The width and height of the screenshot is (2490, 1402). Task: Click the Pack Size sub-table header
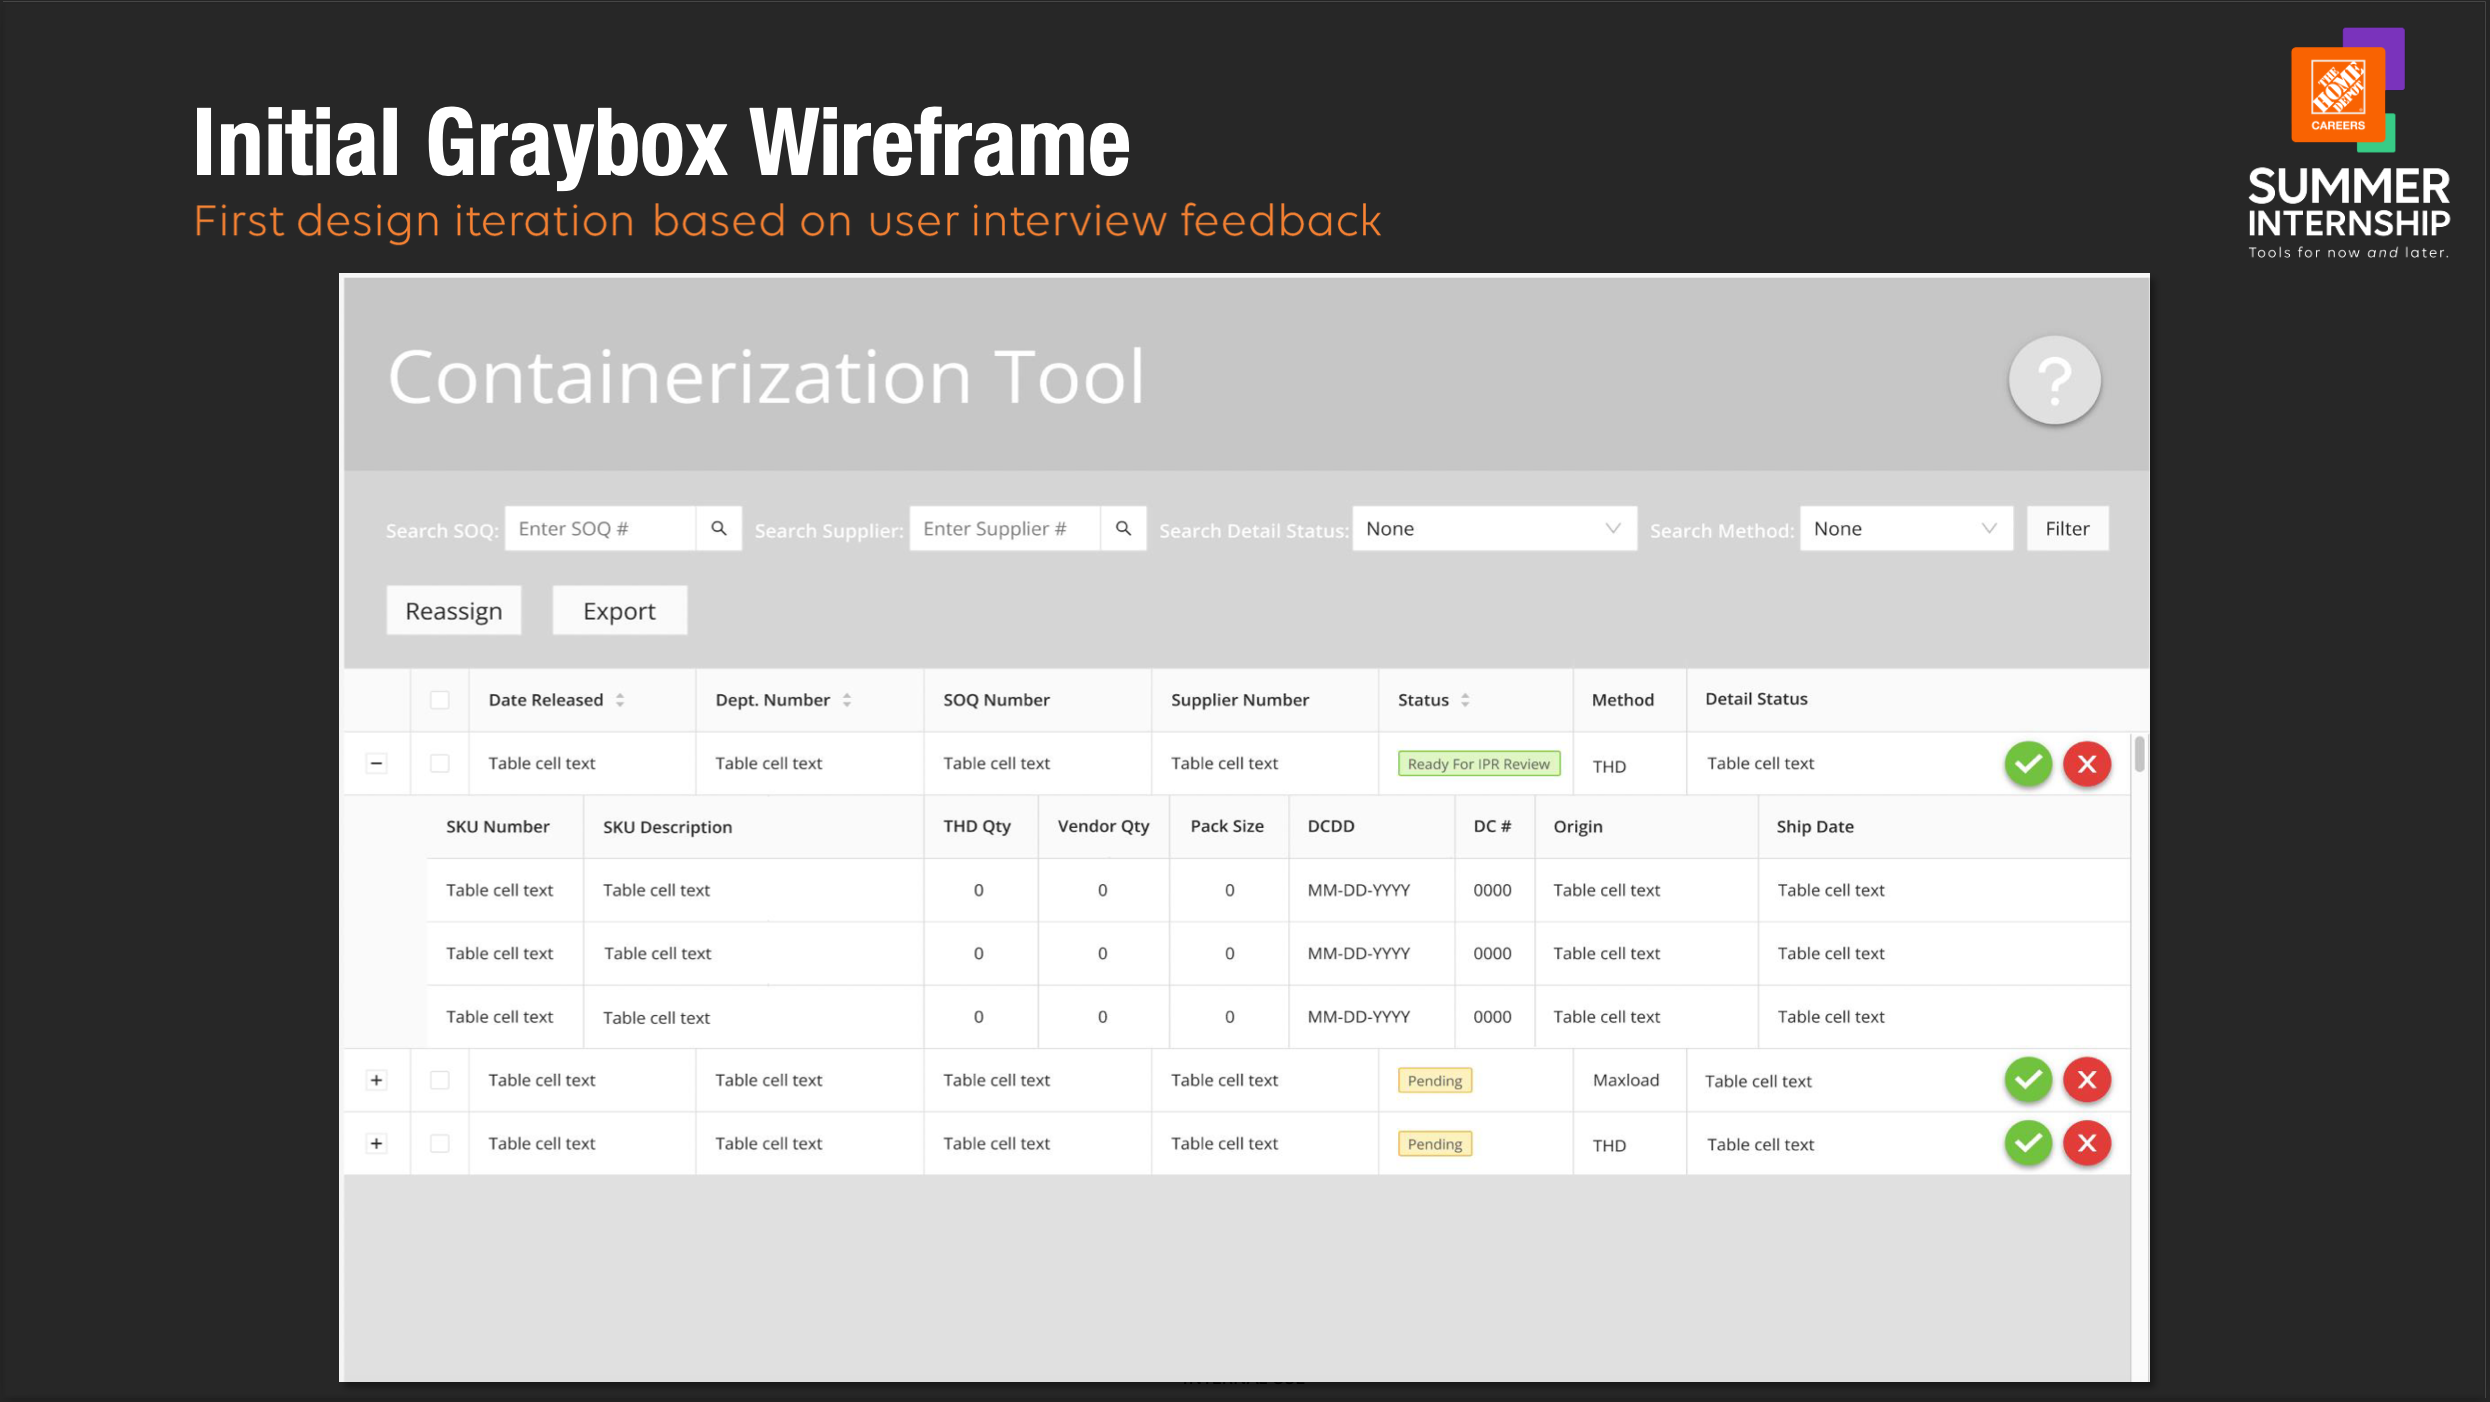pyautogui.click(x=1227, y=826)
